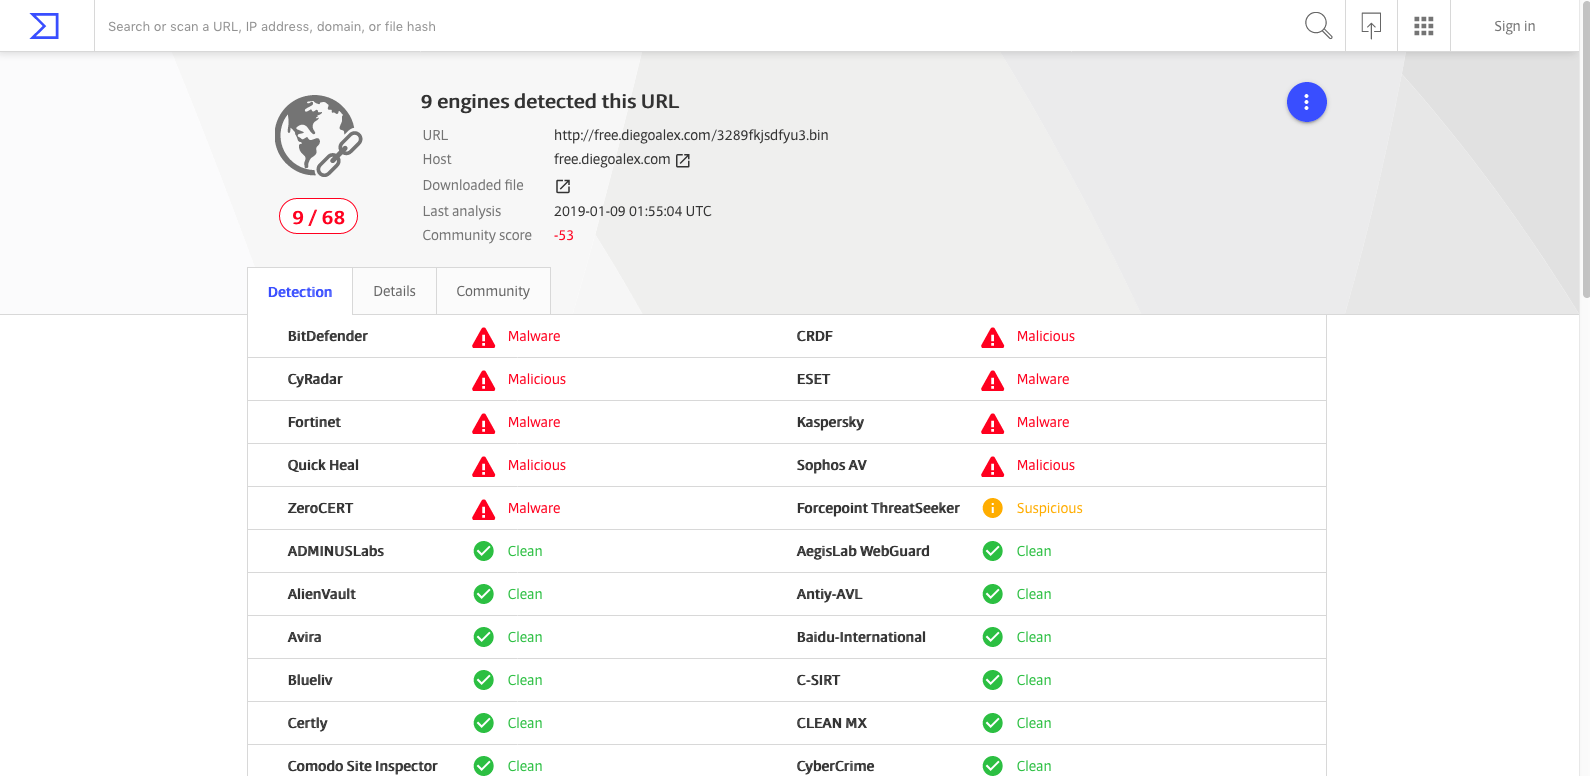Click the -53 community score value
Screen dimensions: 1590x776
tap(564, 235)
